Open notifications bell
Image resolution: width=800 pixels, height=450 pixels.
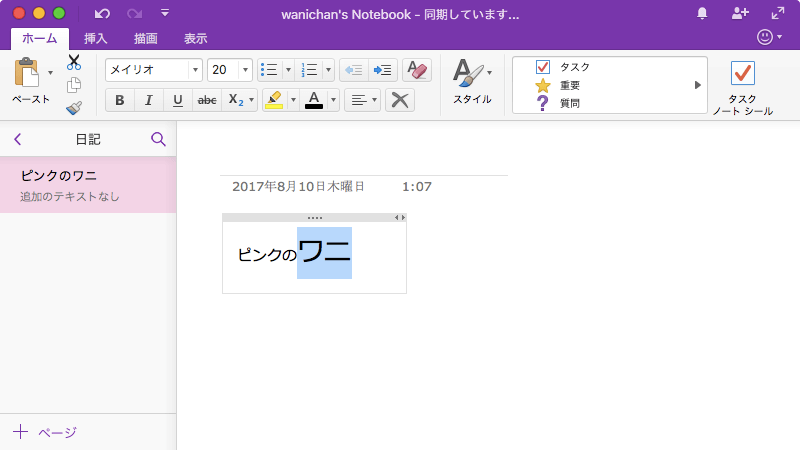[702, 13]
